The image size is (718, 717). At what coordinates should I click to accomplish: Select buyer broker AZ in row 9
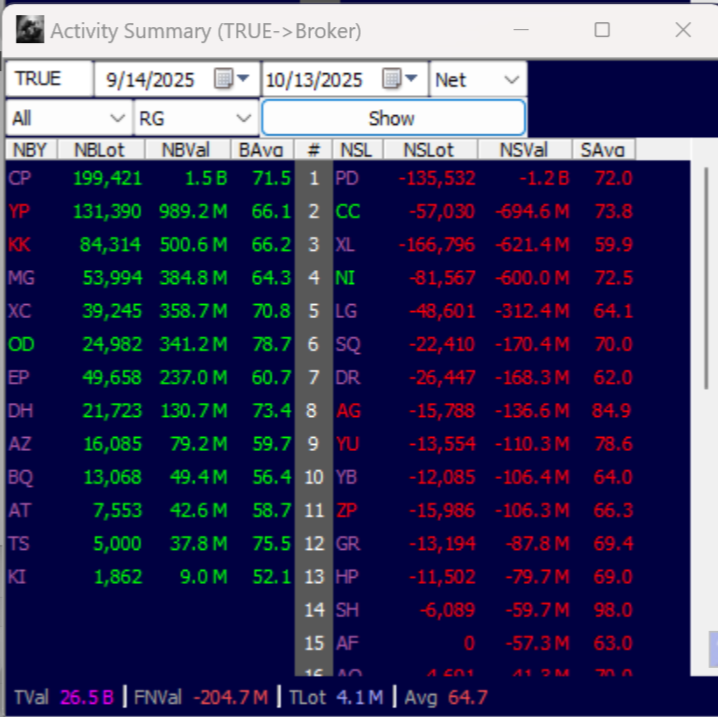pos(19,444)
